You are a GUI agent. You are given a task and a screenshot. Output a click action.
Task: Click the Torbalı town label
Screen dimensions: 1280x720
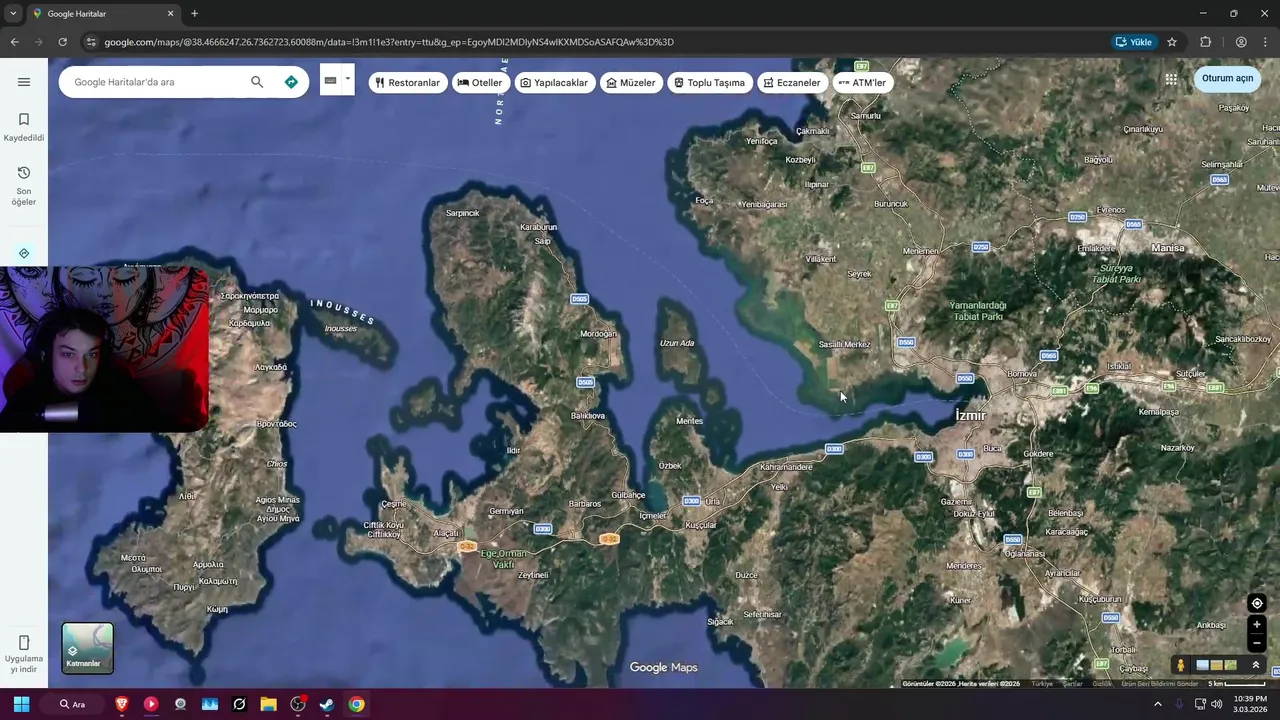point(1123,650)
